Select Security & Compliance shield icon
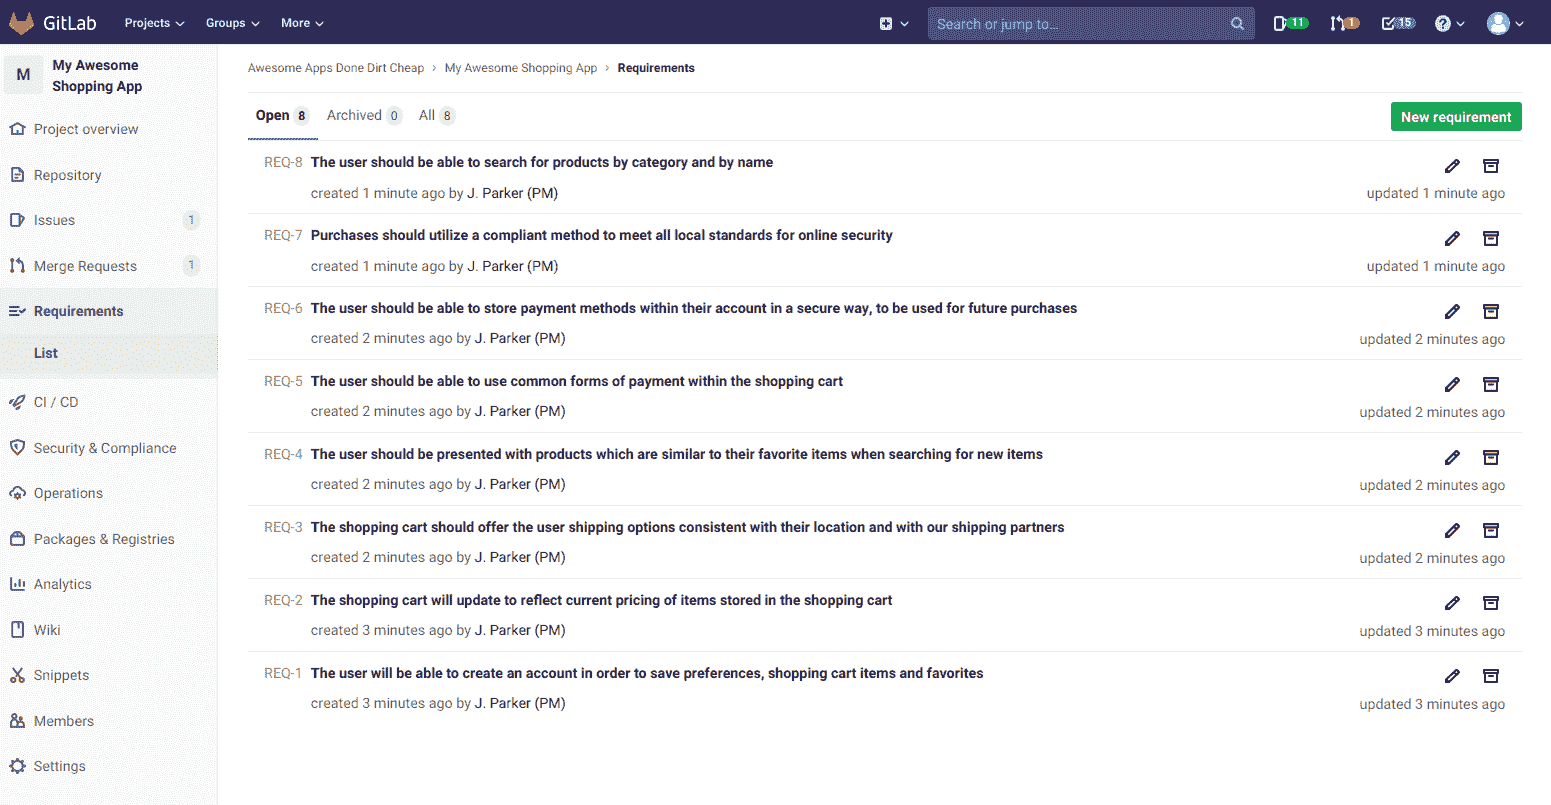The height and width of the screenshot is (805, 1551). tap(18, 447)
